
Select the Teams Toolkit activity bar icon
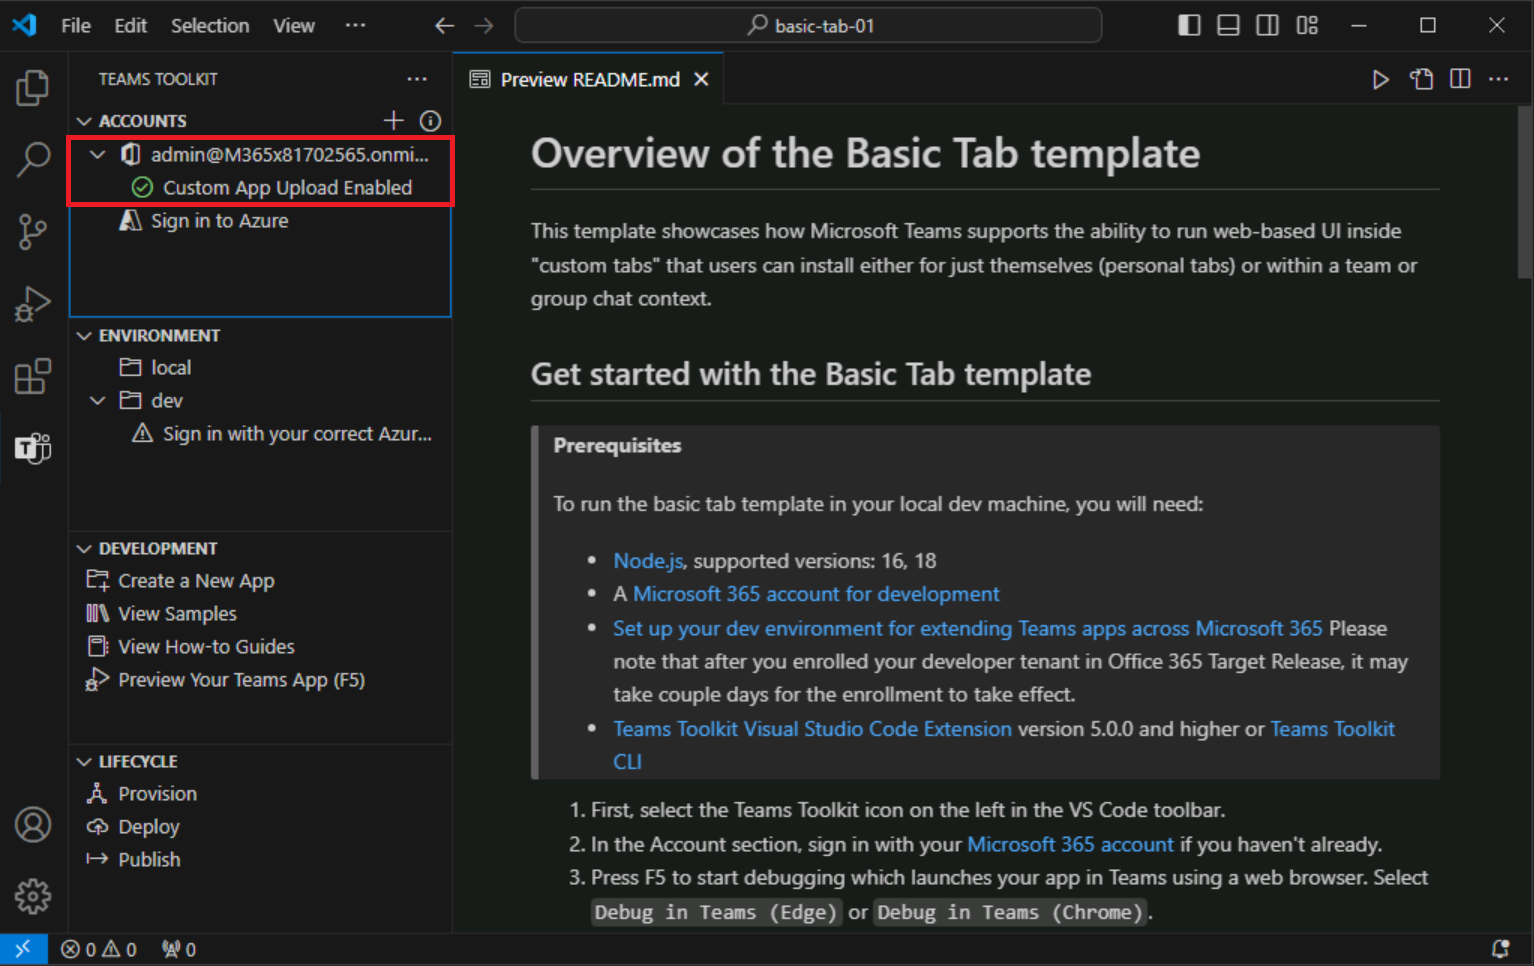(x=32, y=448)
